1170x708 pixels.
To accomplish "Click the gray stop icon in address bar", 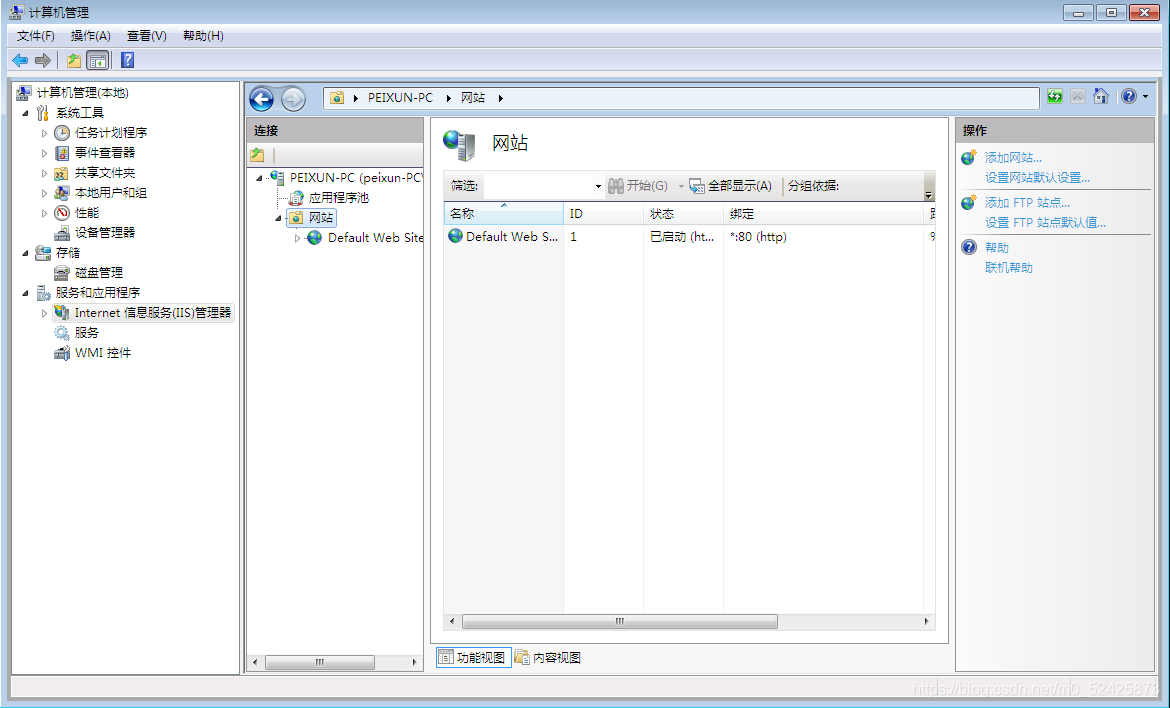I will (x=1077, y=96).
